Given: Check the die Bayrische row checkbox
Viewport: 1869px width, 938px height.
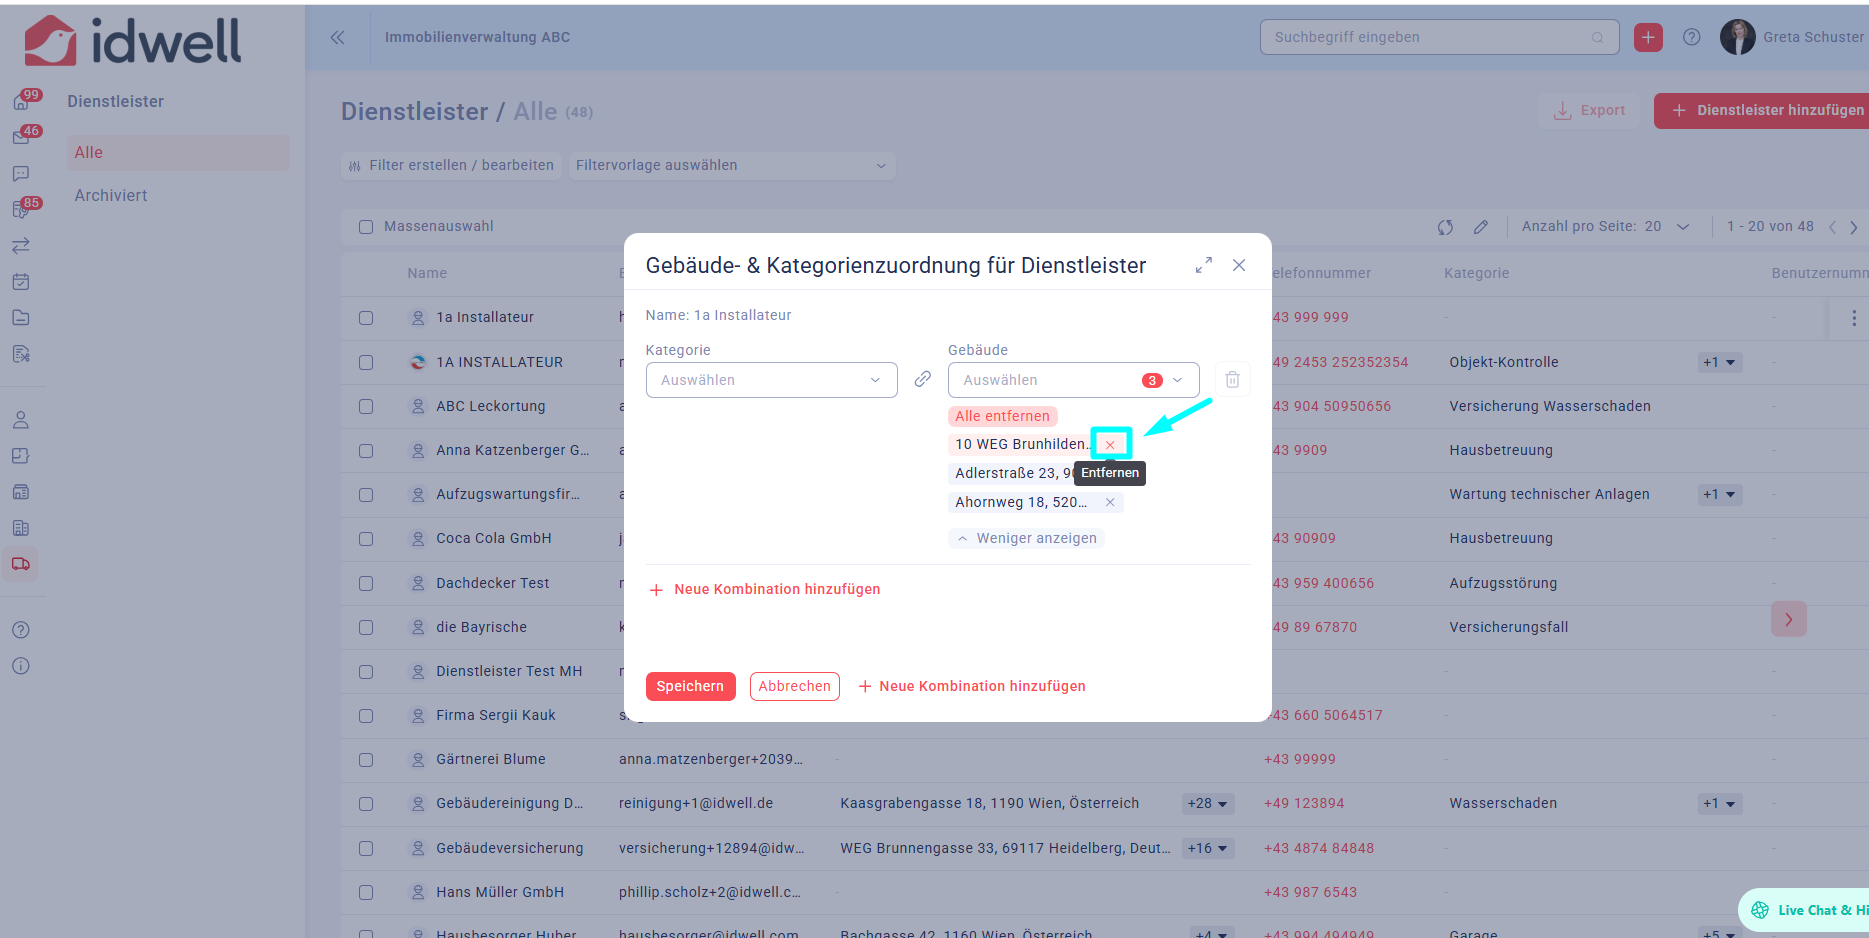Looking at the screenshot, I should pos(366,628).
